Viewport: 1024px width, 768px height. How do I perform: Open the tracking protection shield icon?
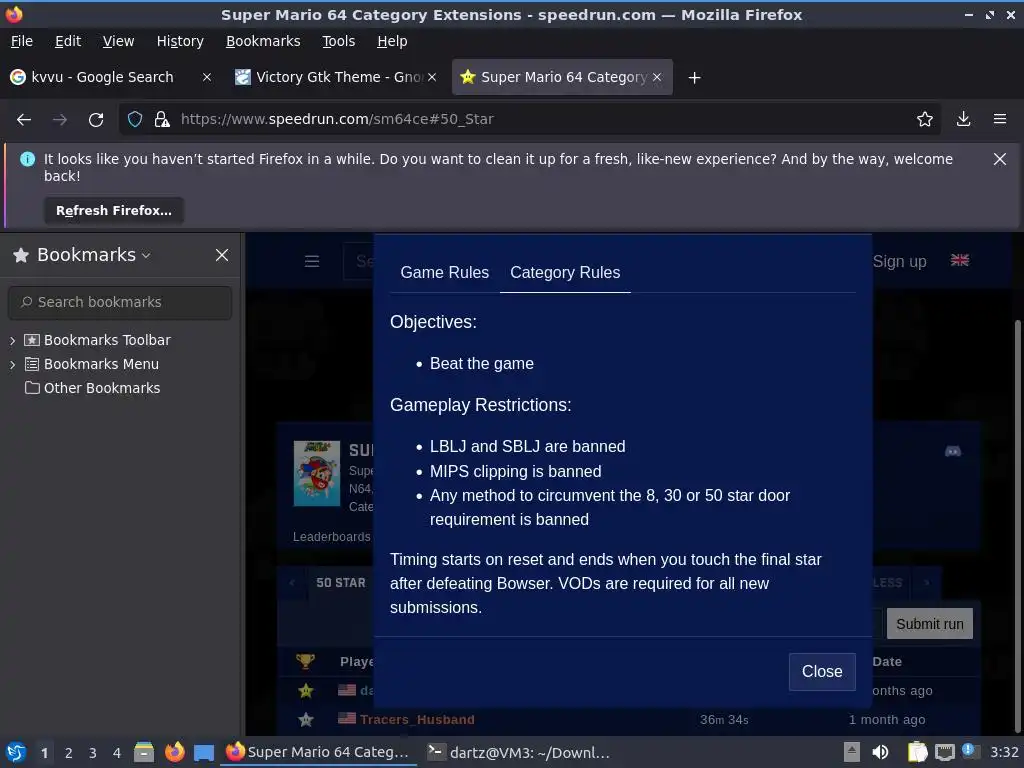[x=135, y=120]
